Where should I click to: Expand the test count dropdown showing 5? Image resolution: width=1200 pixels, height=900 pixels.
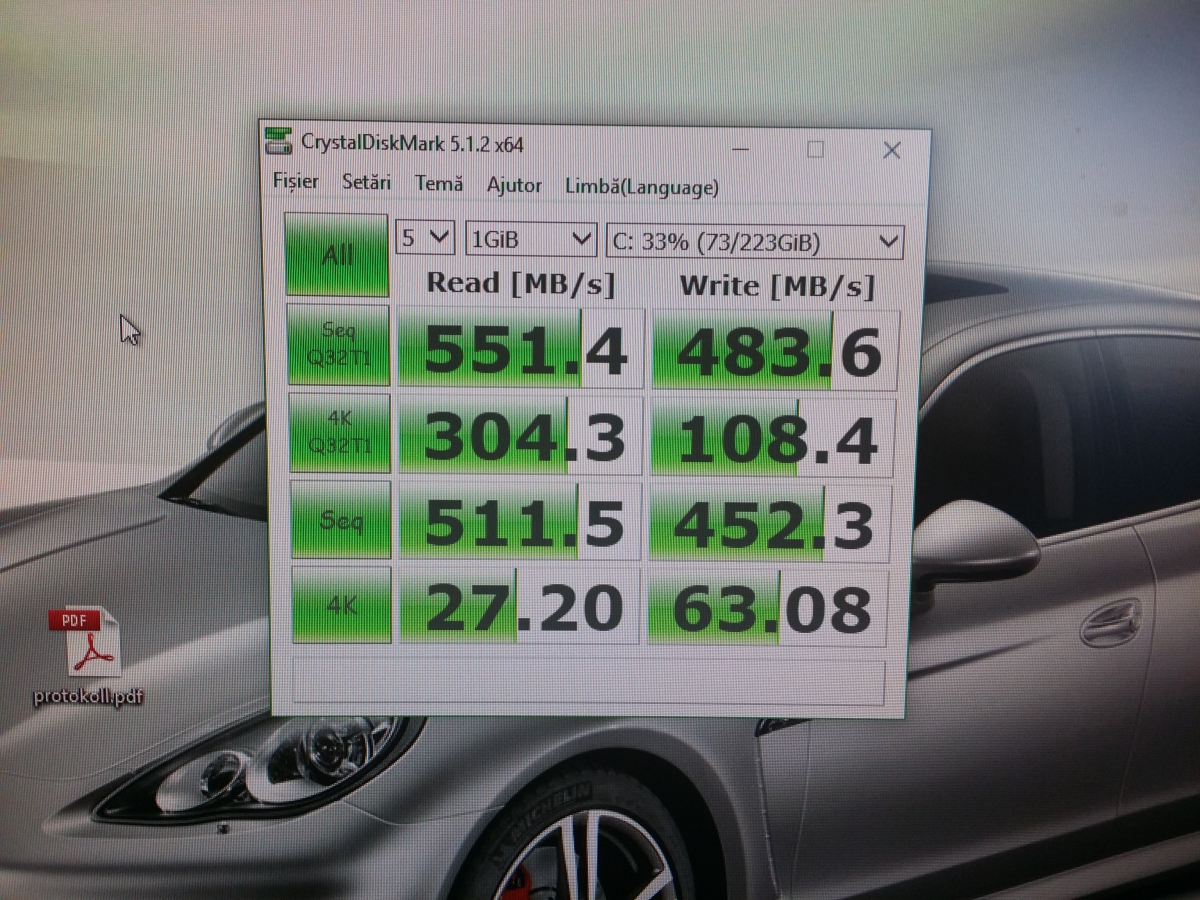(426, 238)
